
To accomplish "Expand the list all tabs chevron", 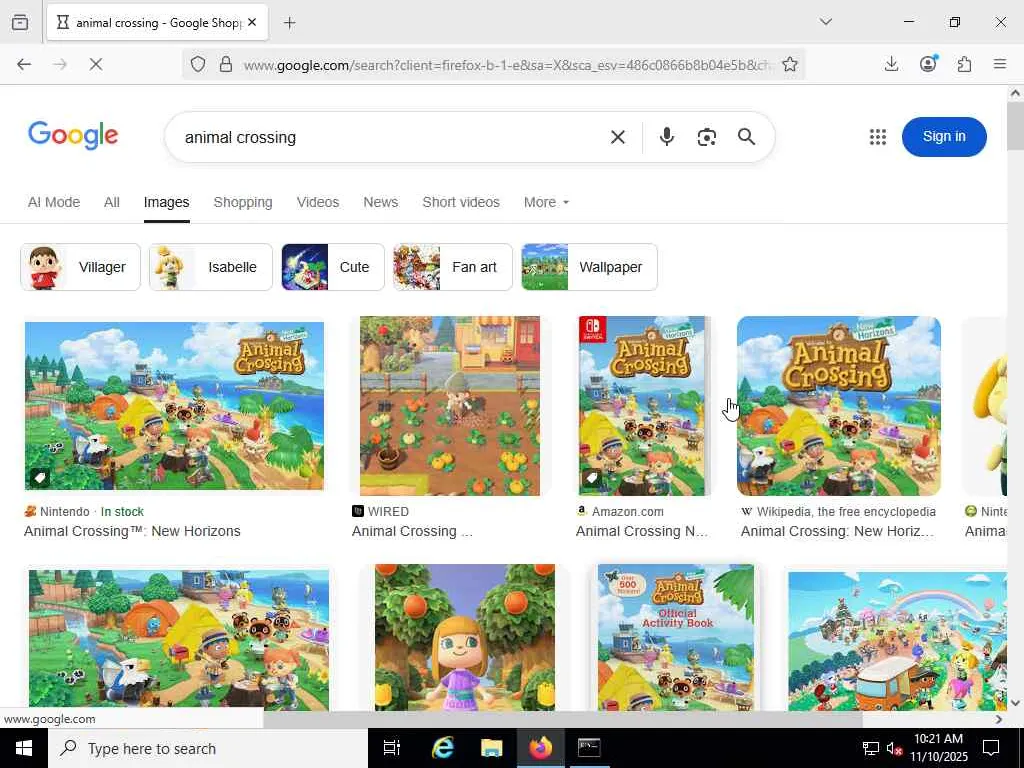I will tap(826, 22).
